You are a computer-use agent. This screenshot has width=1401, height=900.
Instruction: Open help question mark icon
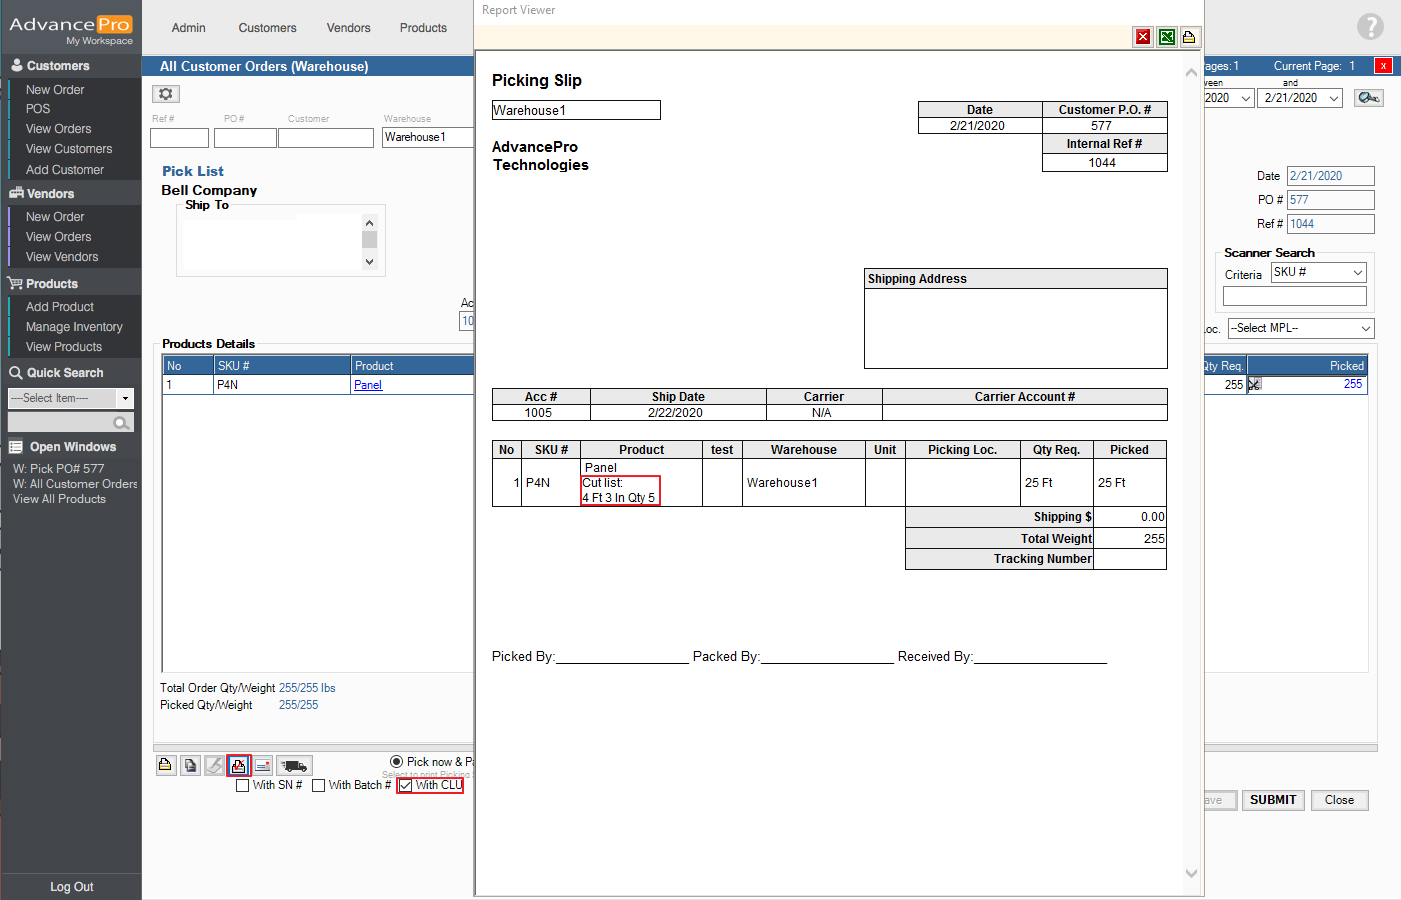(x=1370, y=27)
